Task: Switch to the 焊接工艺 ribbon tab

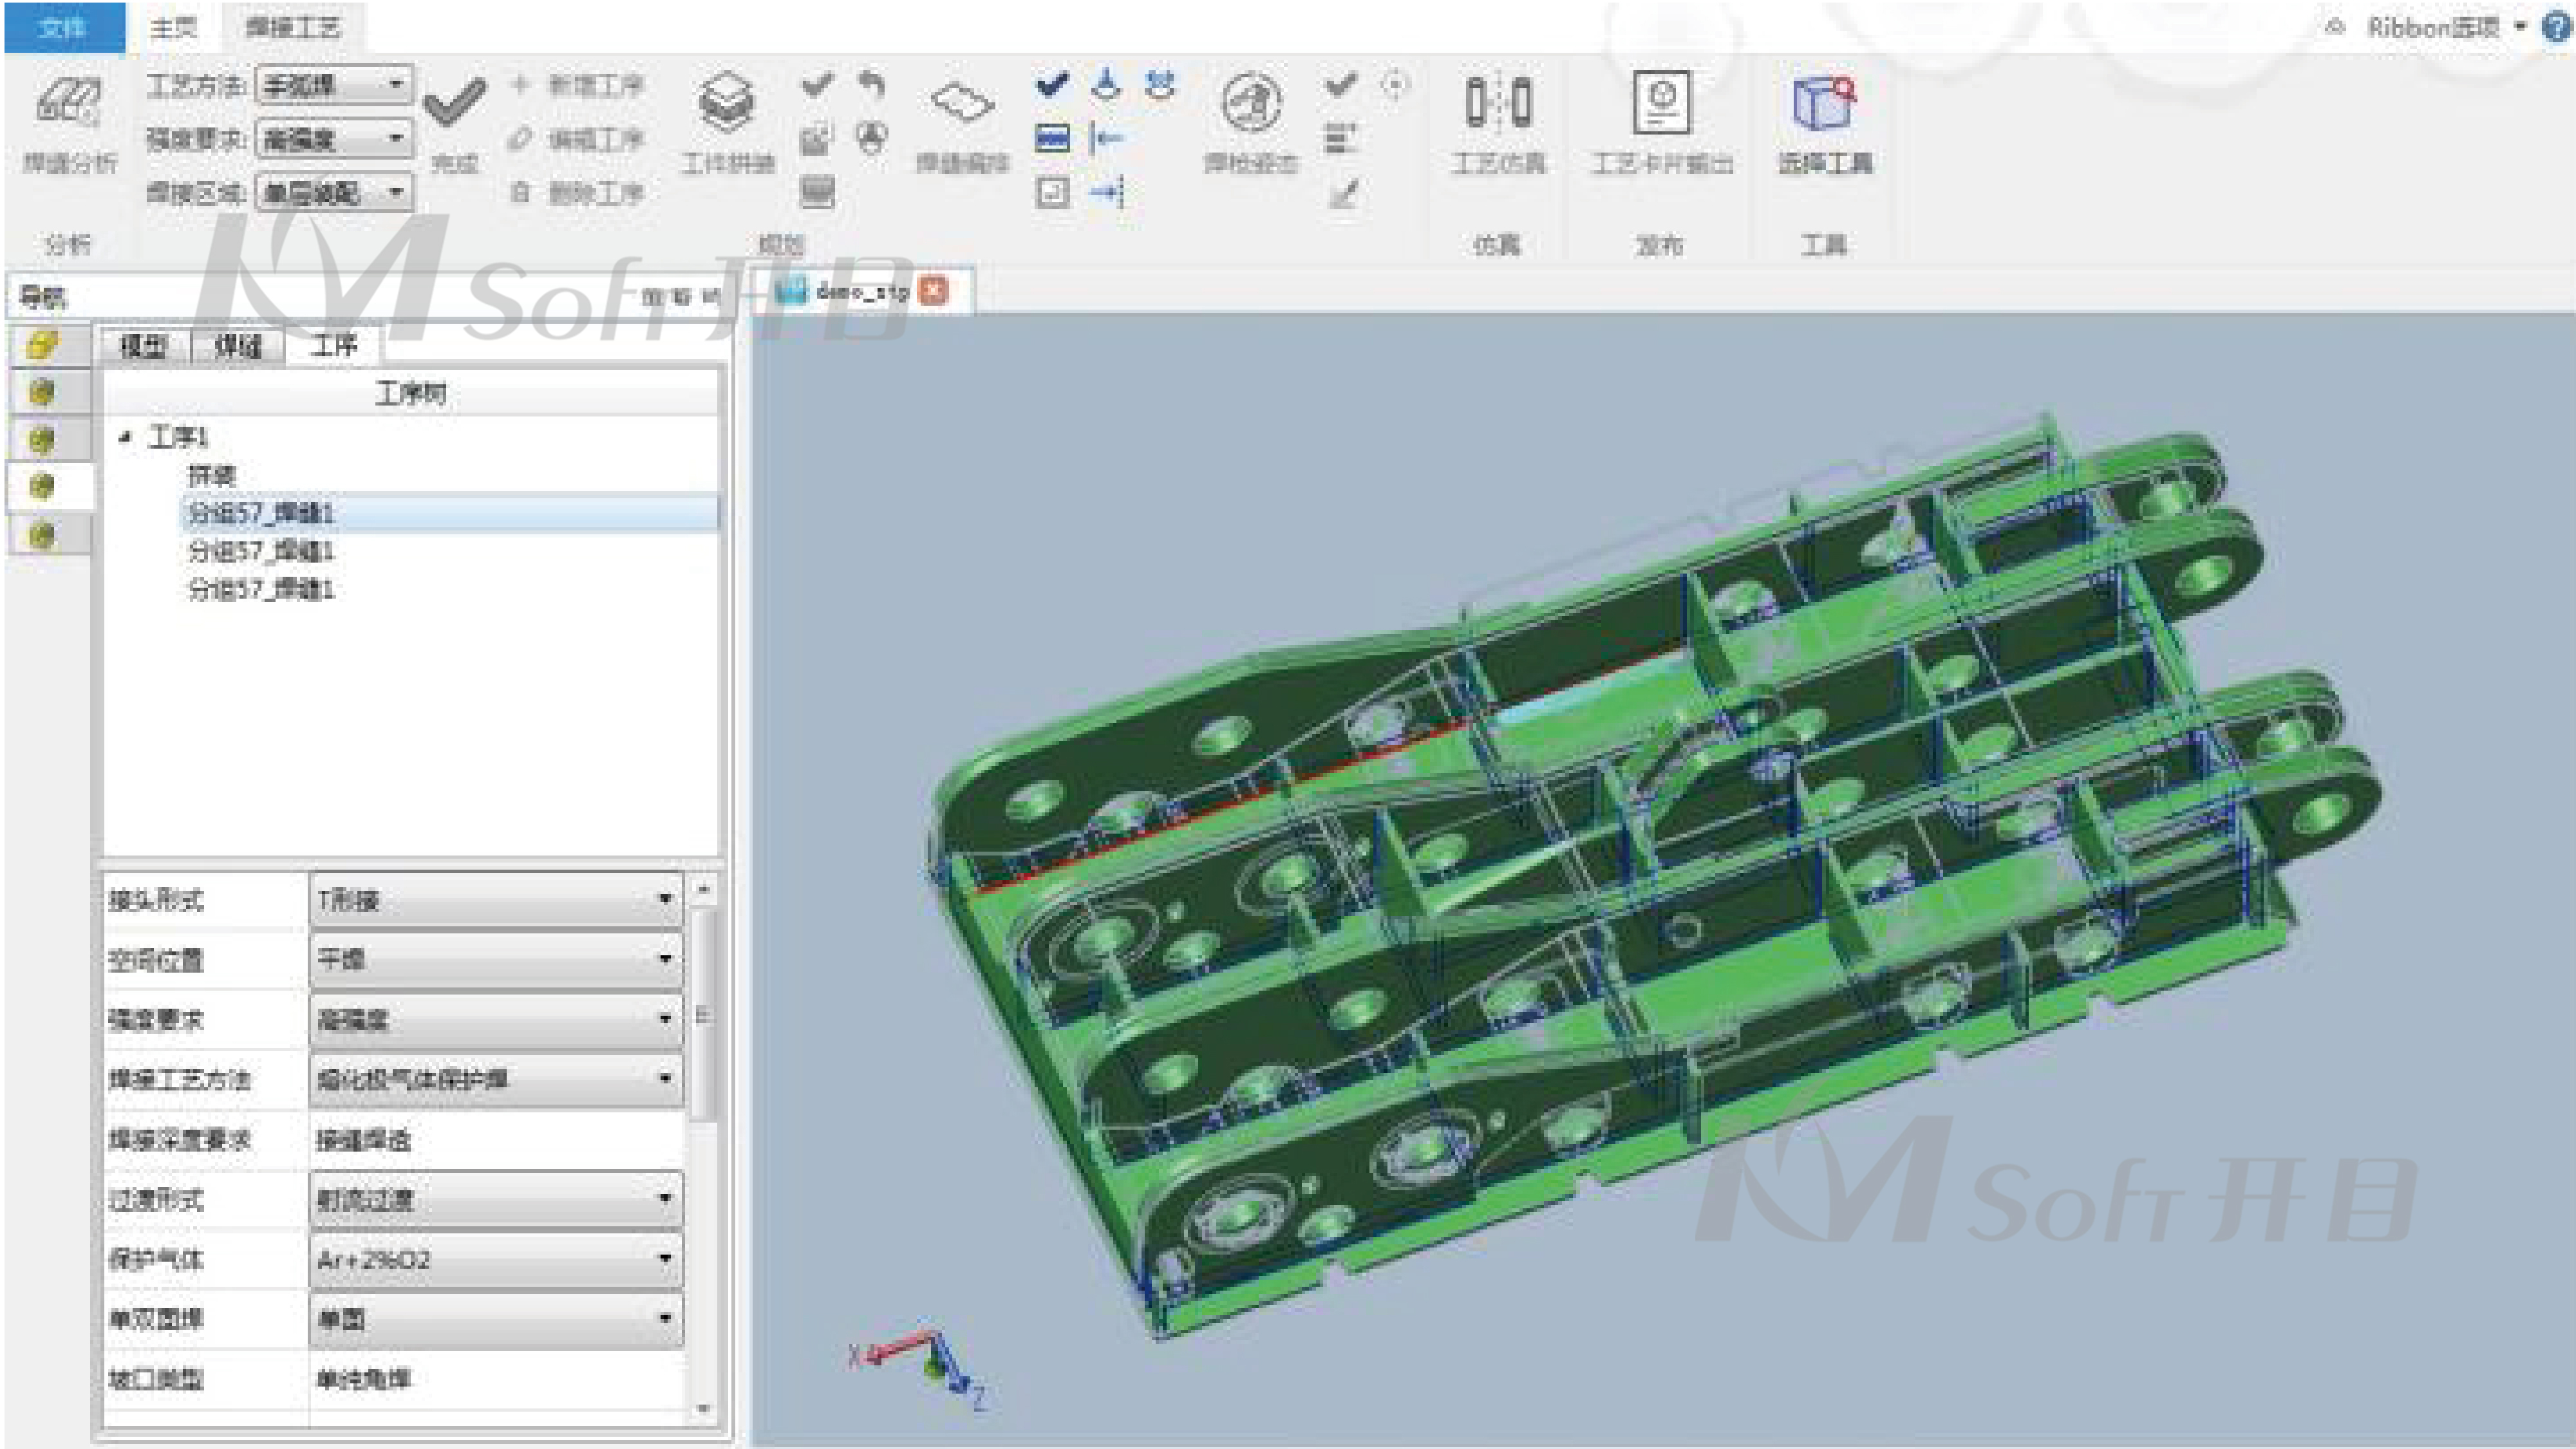Action: (293, 27)
